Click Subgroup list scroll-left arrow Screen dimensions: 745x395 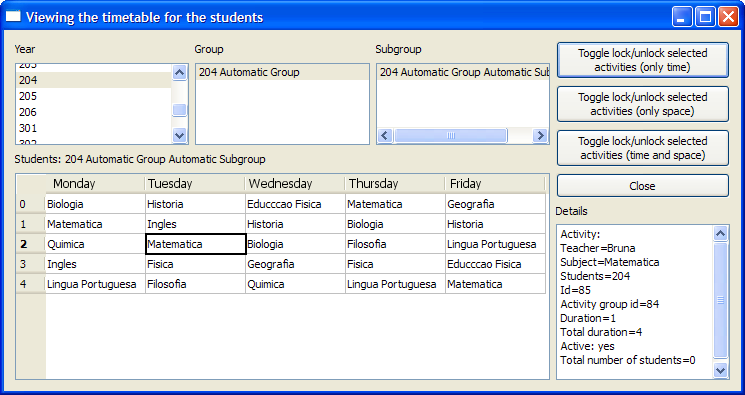tap(385, 135)
